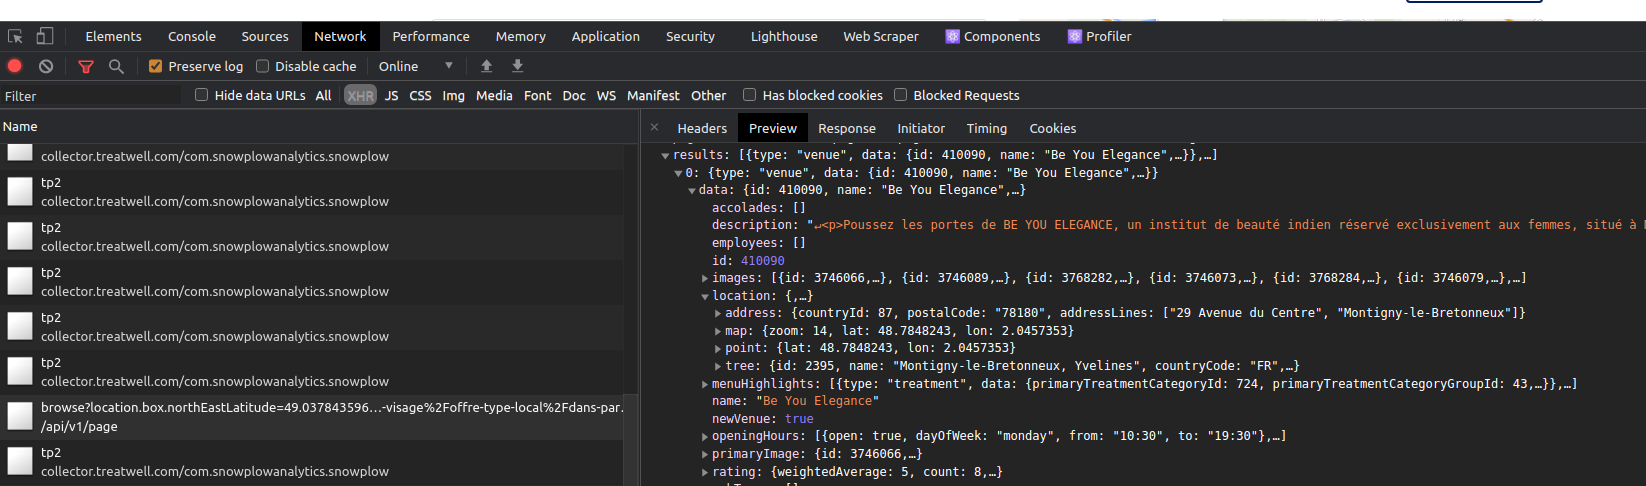Collapse the 0: venue object node

(678, 173)
